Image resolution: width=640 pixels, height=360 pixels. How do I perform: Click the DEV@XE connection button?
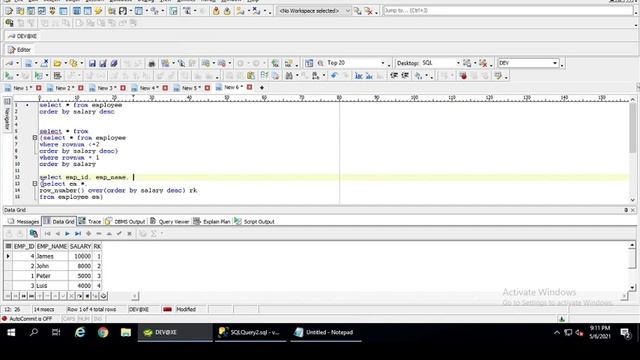pyautogui.click(x=22, y=36)
